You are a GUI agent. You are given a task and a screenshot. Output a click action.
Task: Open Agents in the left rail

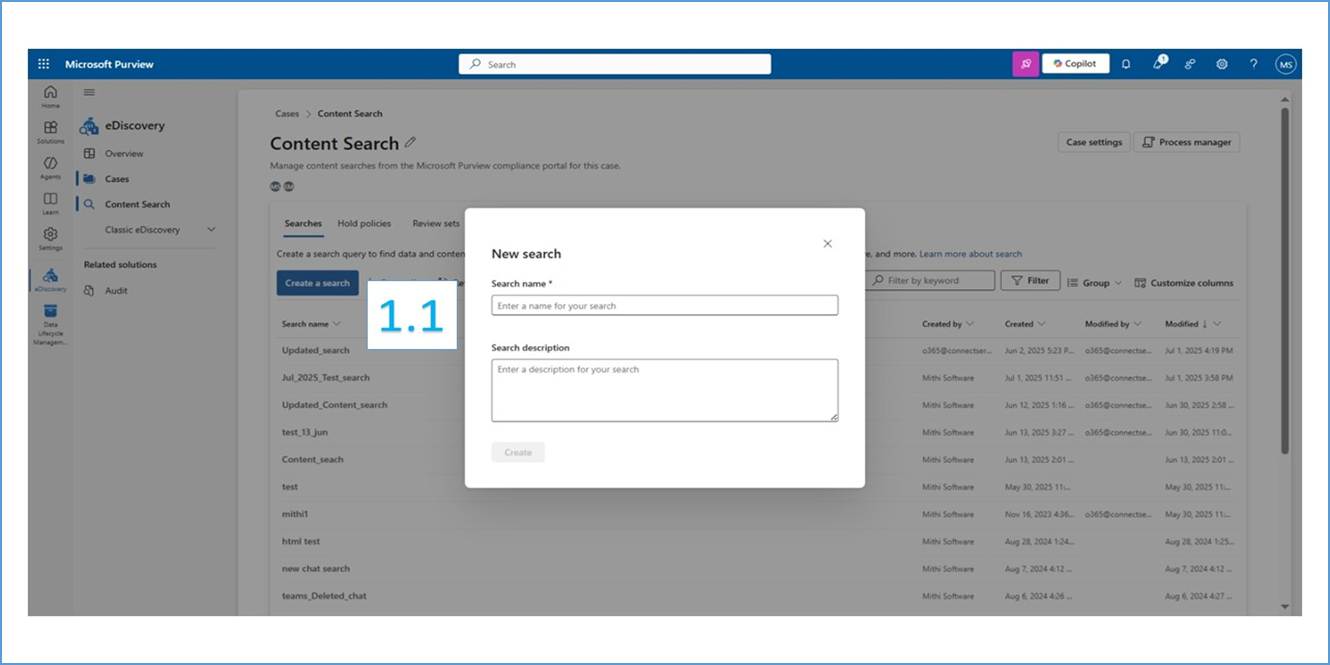[x=50, y=167]
